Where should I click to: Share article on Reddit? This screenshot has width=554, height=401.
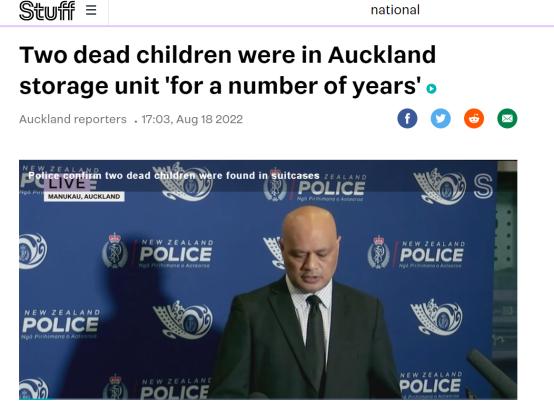click(474, 118)
